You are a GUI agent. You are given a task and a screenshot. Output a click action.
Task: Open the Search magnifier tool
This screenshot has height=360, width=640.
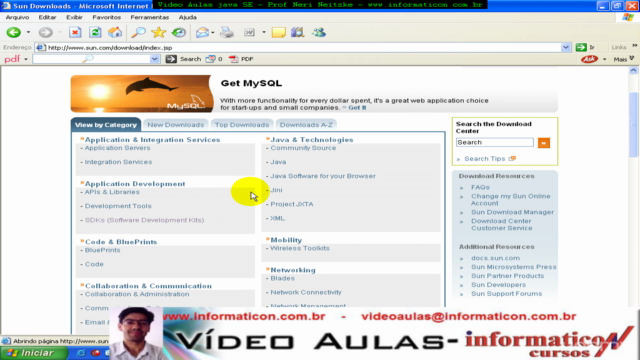(x=139, y=32)
